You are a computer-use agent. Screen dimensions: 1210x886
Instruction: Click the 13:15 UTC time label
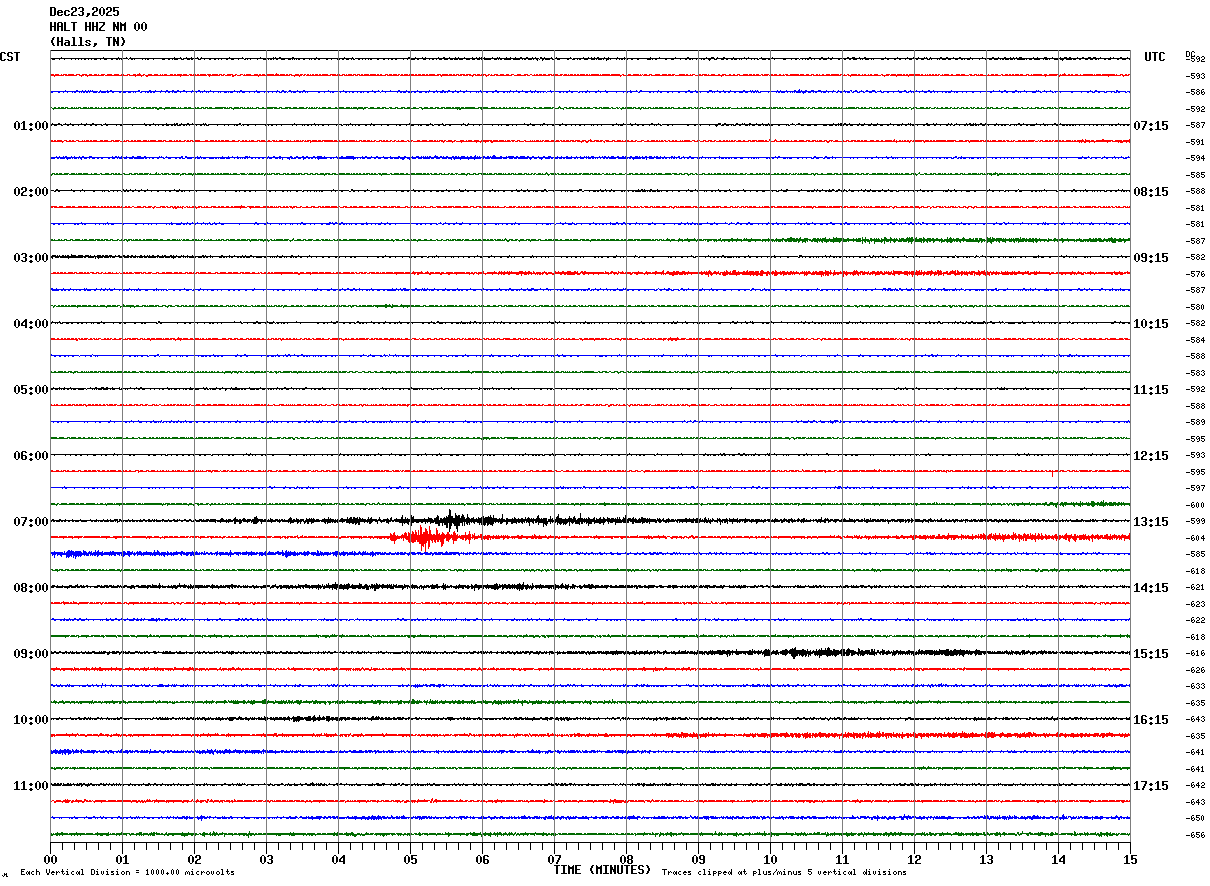[1150, 522]
